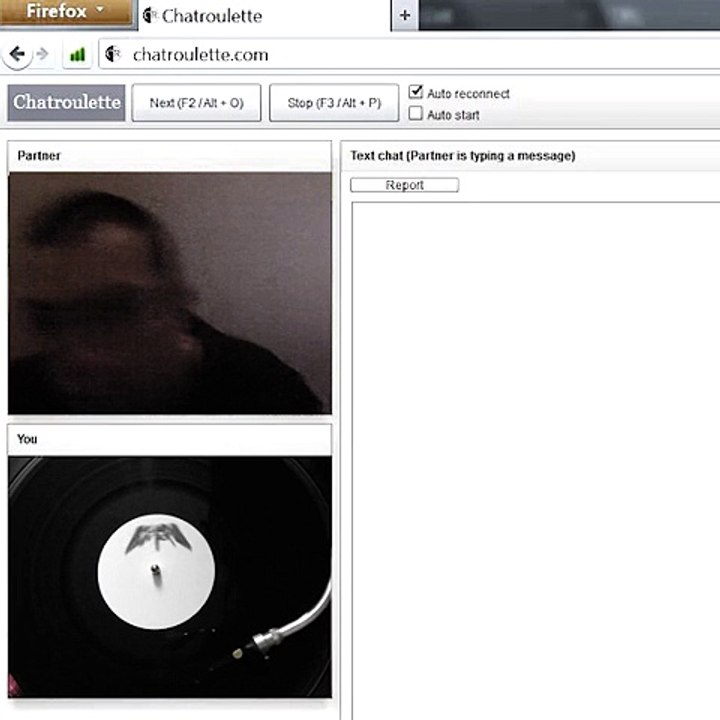Image resolution: width=720 pixels, height=720 pixels.
Task: Click the favicon on the Chatroulette tab
Action: click(150, 15)
